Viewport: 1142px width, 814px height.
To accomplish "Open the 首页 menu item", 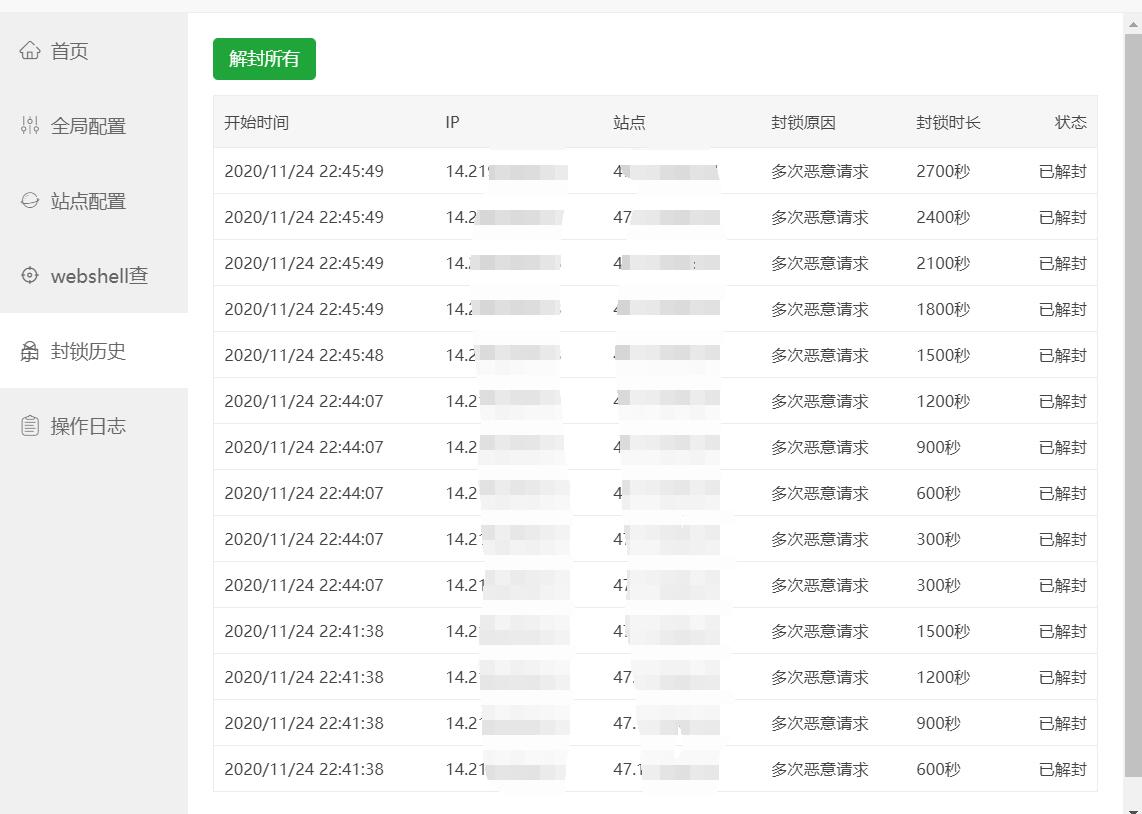I will pyautogui.click(x=70, y=51).
